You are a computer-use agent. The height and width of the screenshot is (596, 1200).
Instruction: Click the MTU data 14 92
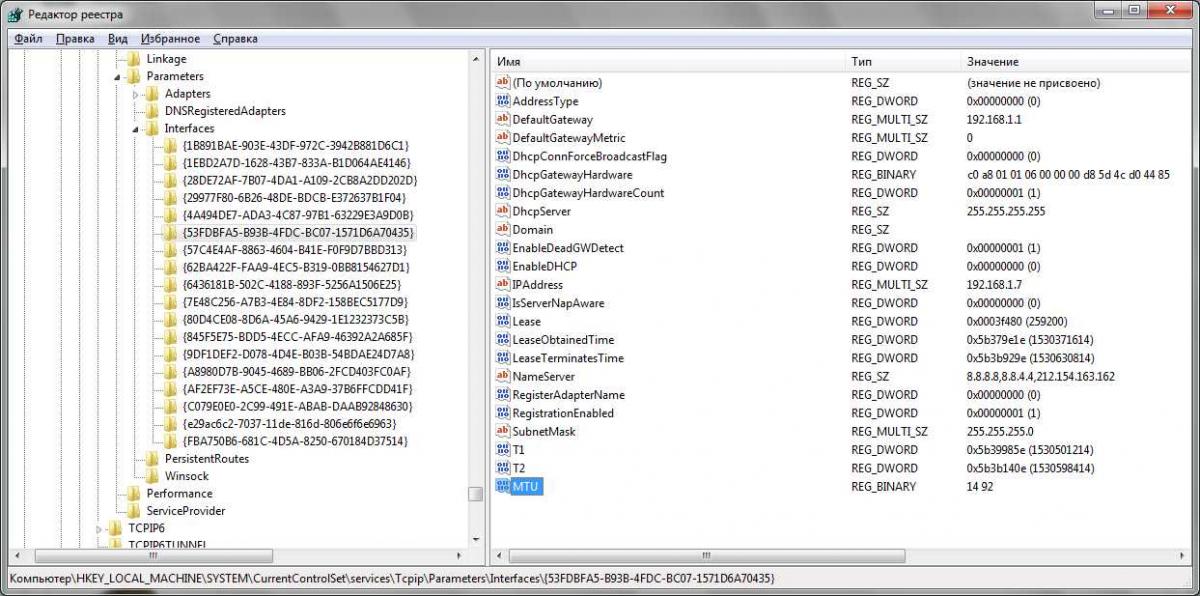(980, 487)
